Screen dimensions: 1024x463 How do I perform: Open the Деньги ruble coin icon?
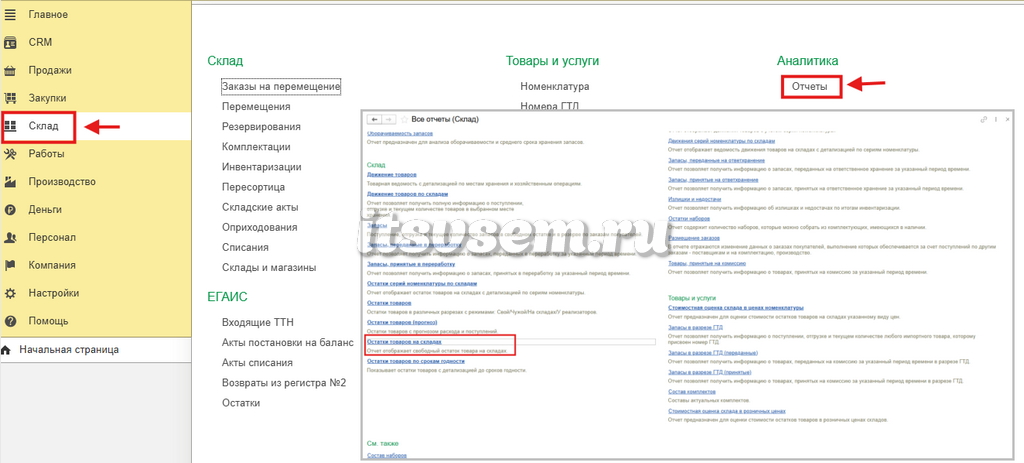[x=10, y=210]
